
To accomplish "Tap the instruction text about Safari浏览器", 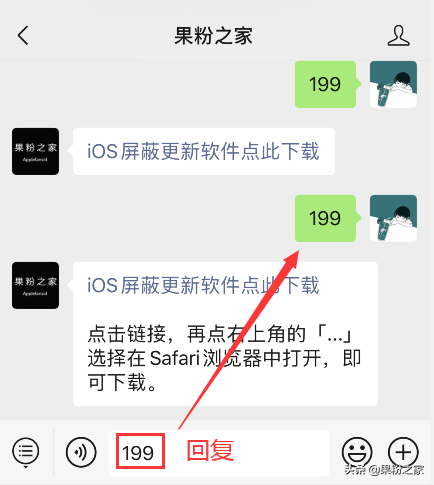I will (224, 358).
